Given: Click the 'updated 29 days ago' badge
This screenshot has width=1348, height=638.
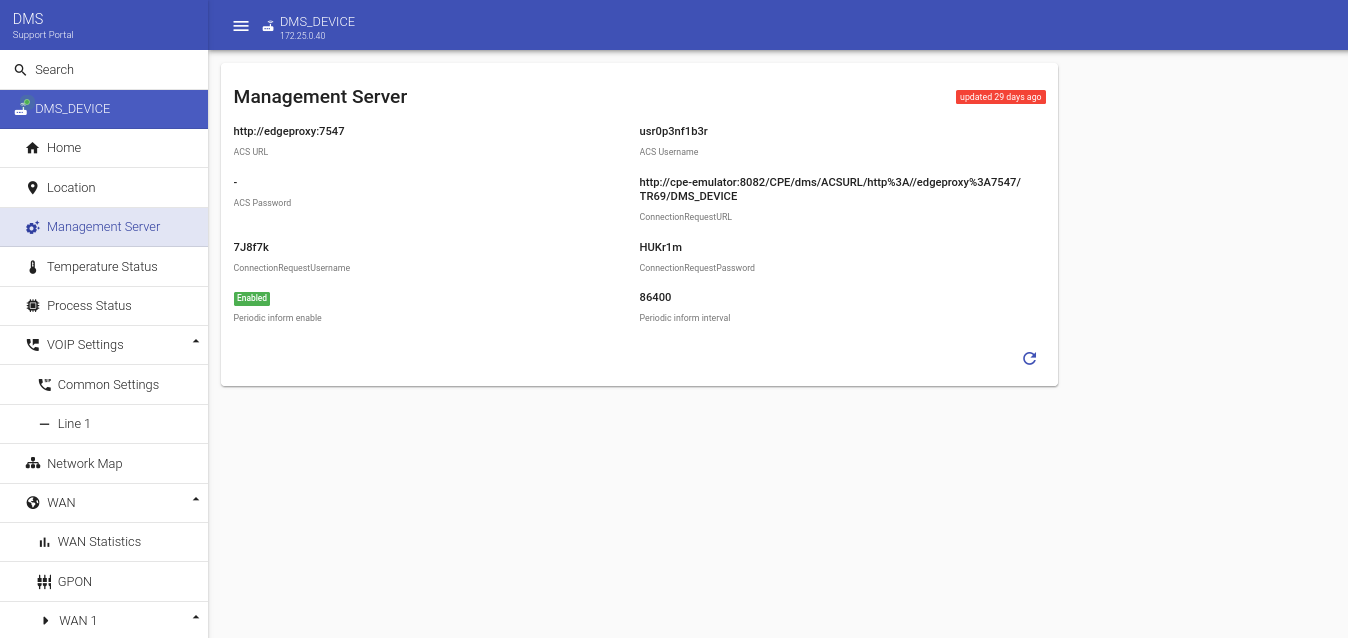Looking at the screenshot, I should [1000, 97].
